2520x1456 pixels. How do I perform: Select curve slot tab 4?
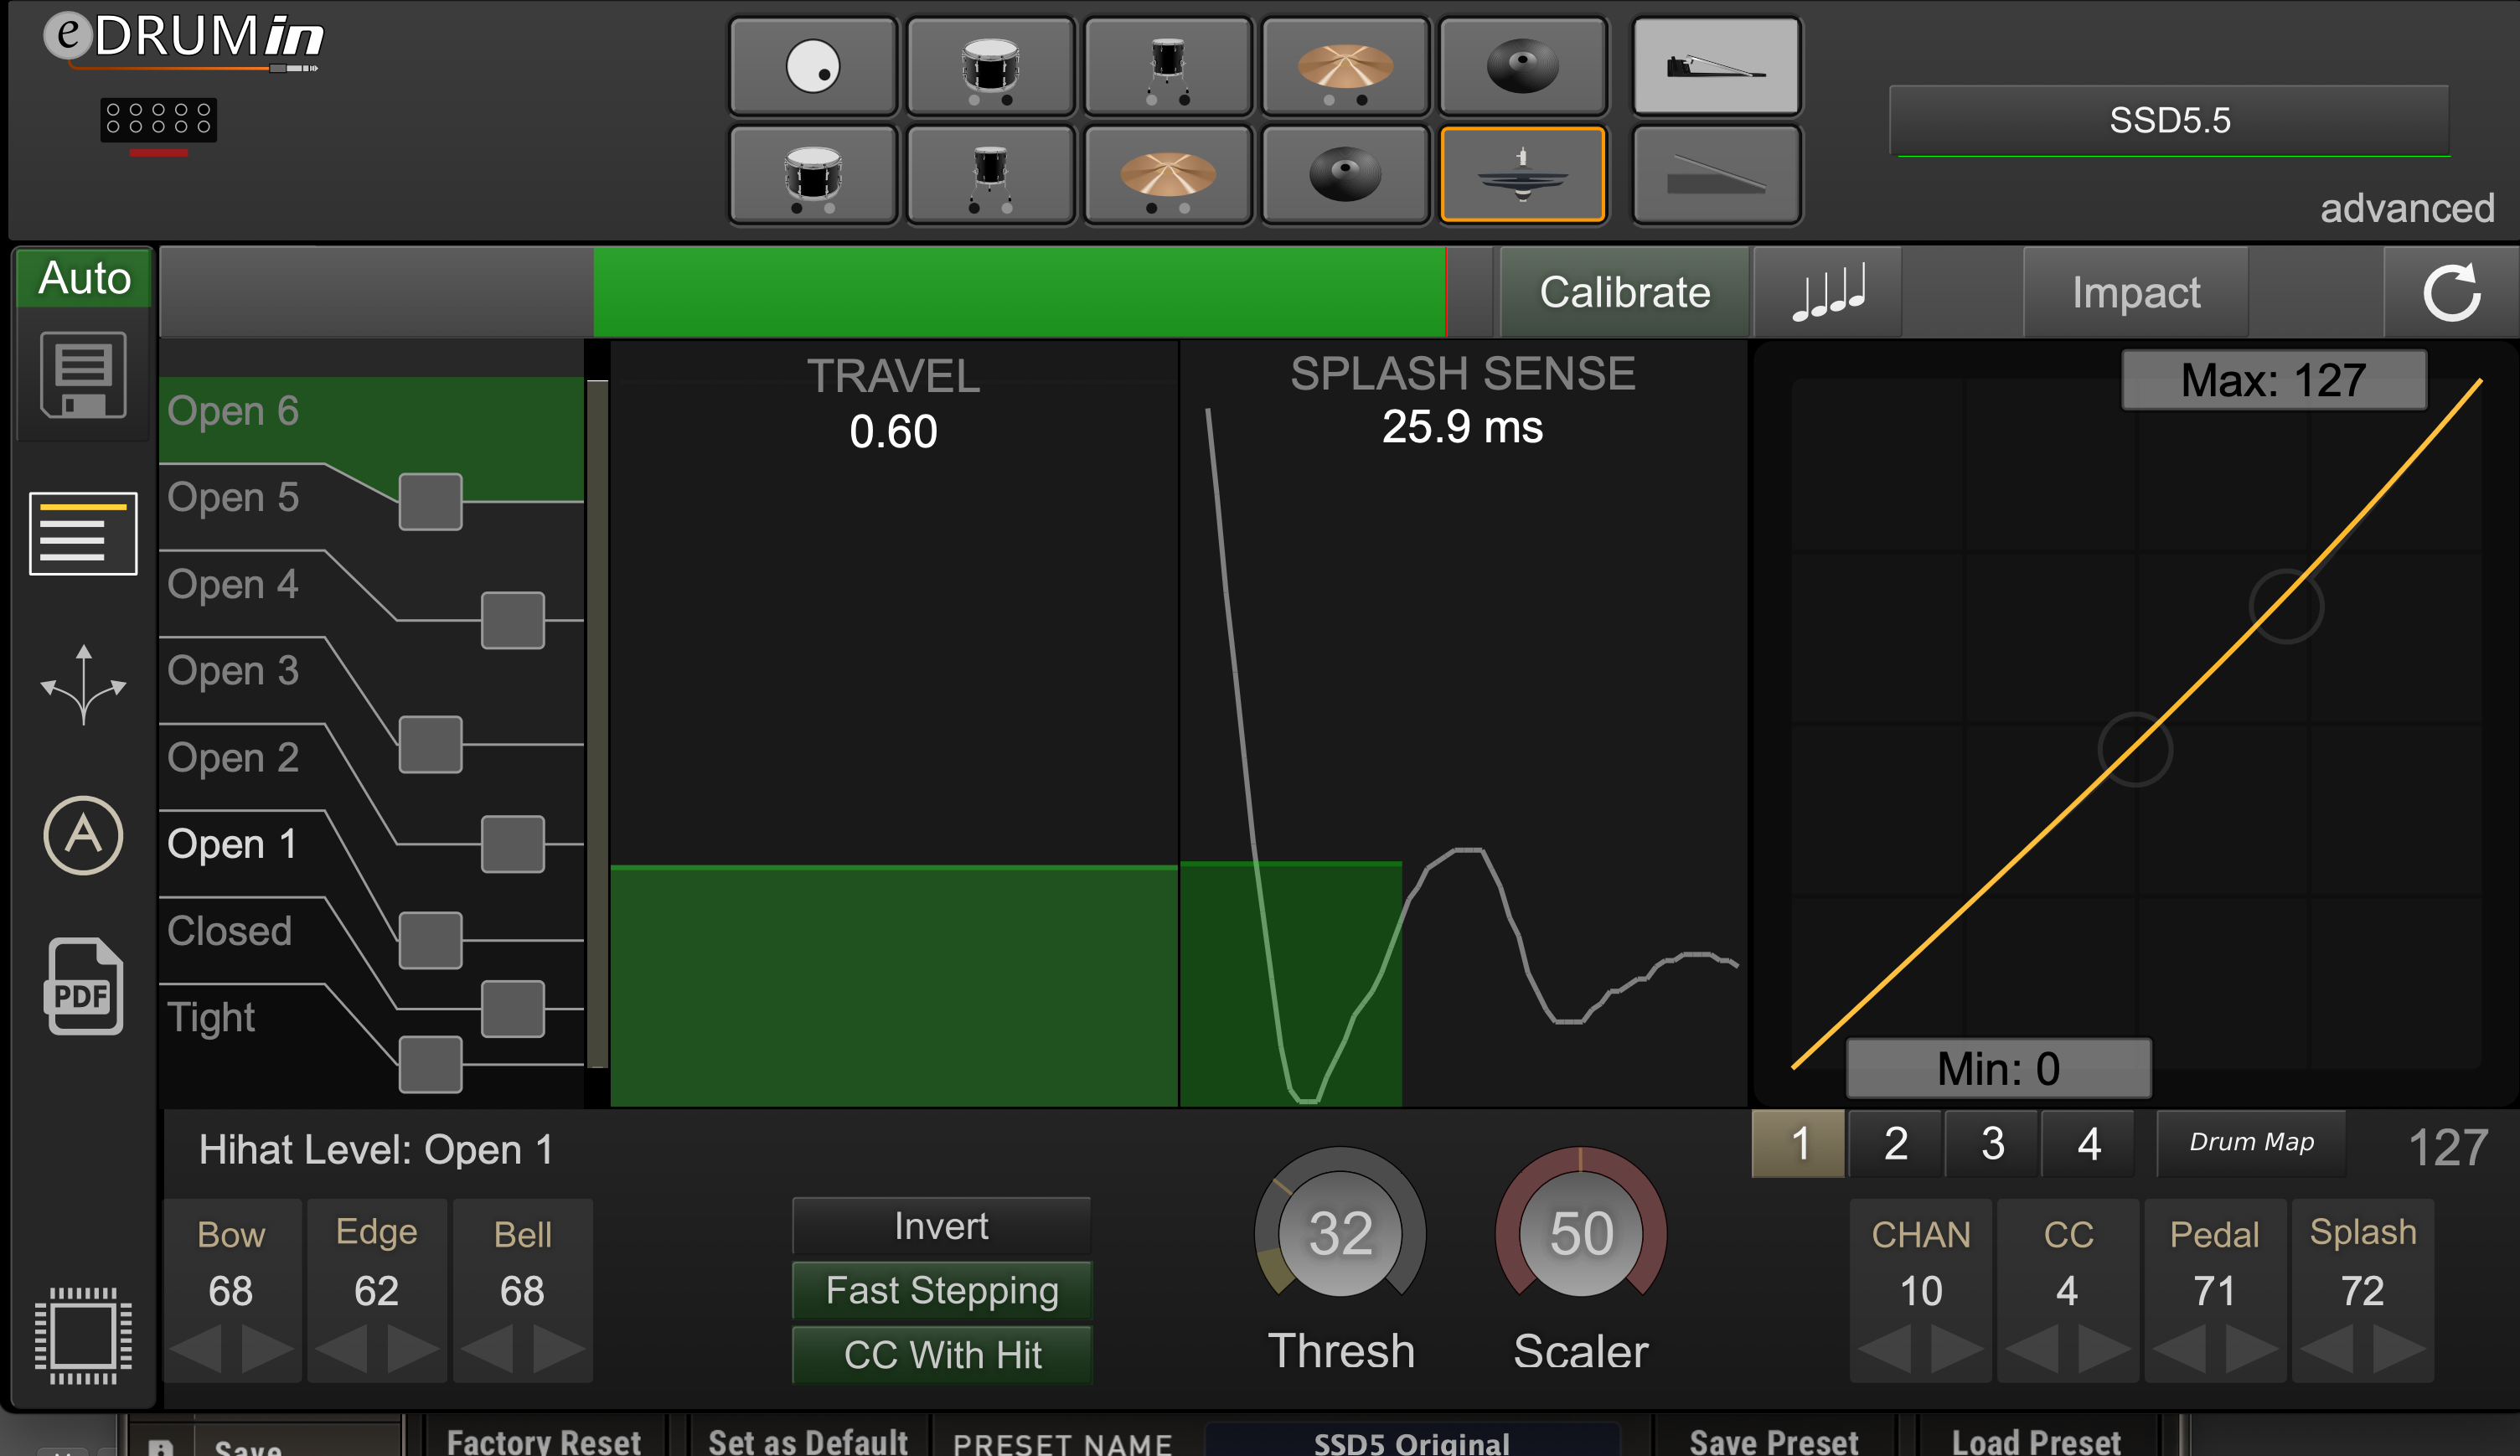[2089, 1143]
